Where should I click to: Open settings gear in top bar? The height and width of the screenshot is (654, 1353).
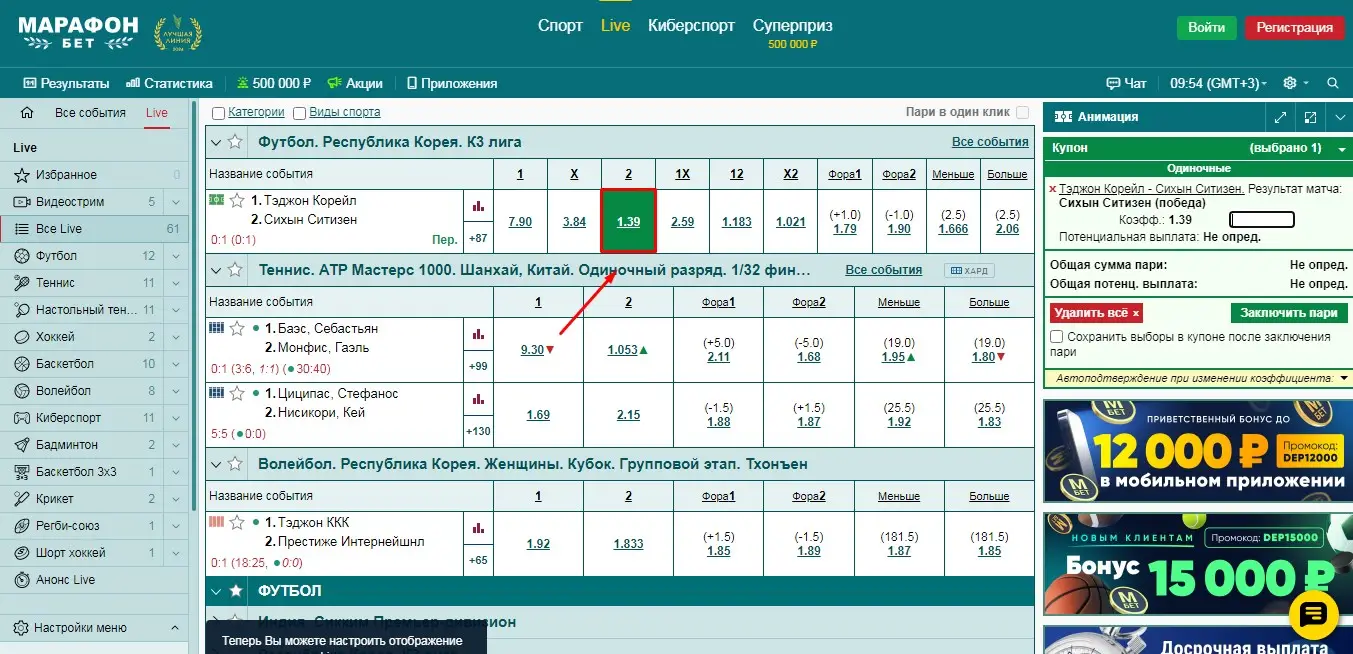point(1290,83)
